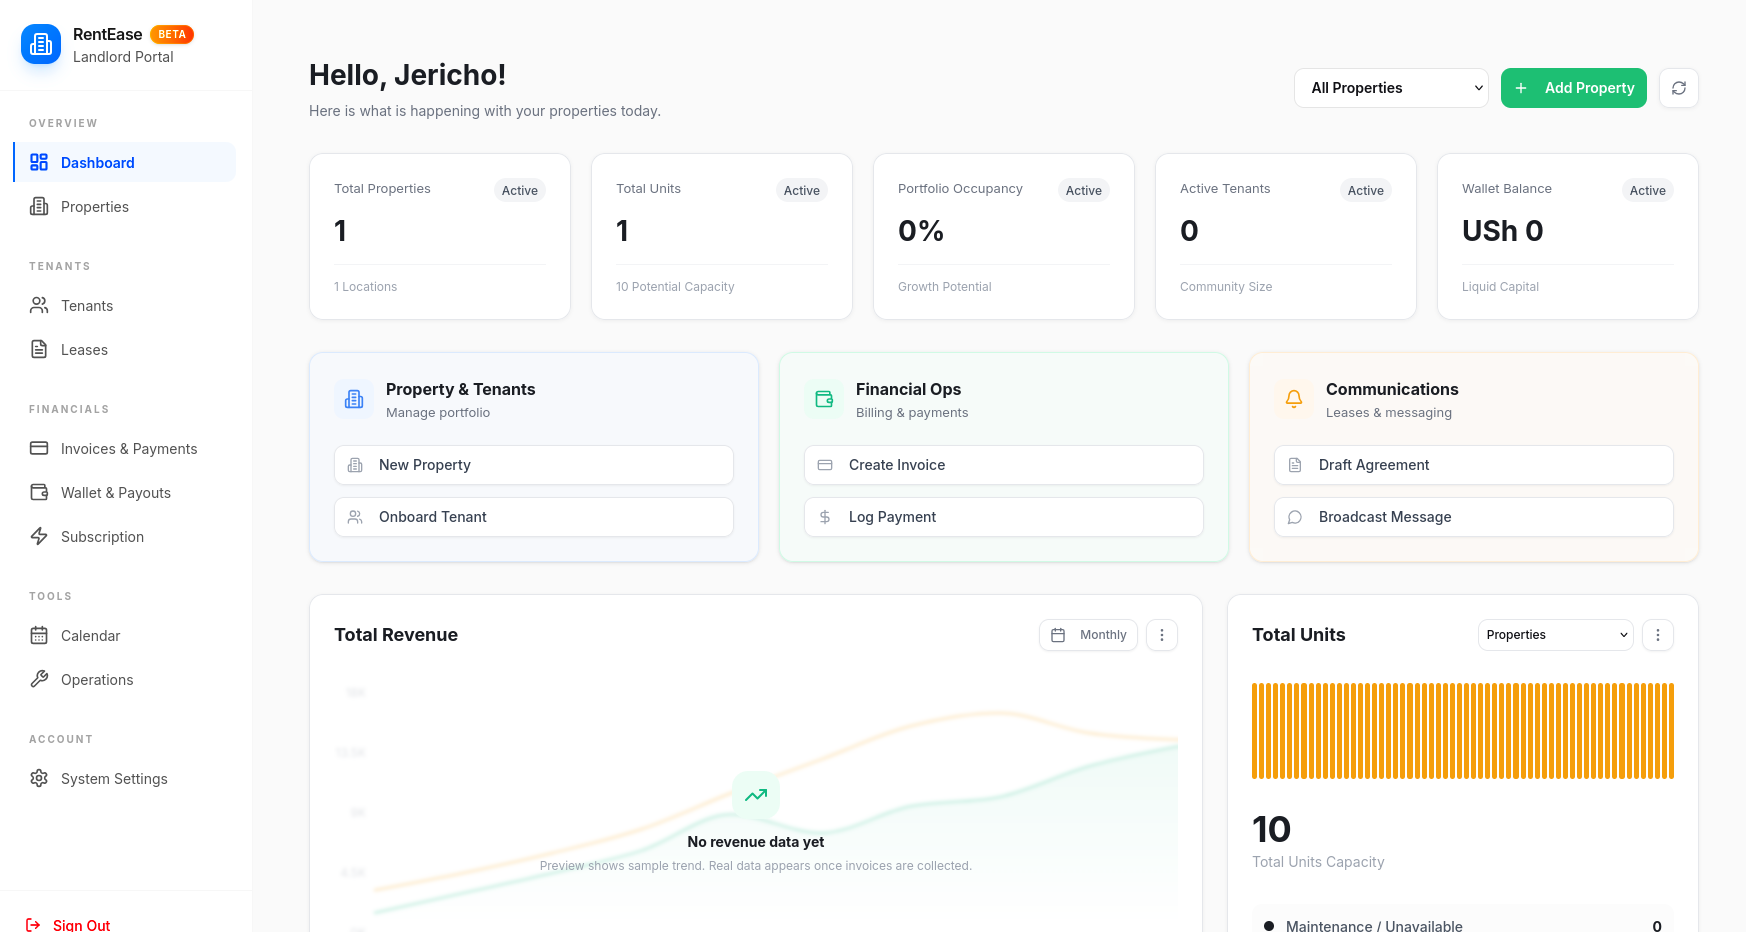Click the Tenants people icon in sidebar
The image size is (1746, 932).
click(x=39, y=305)
